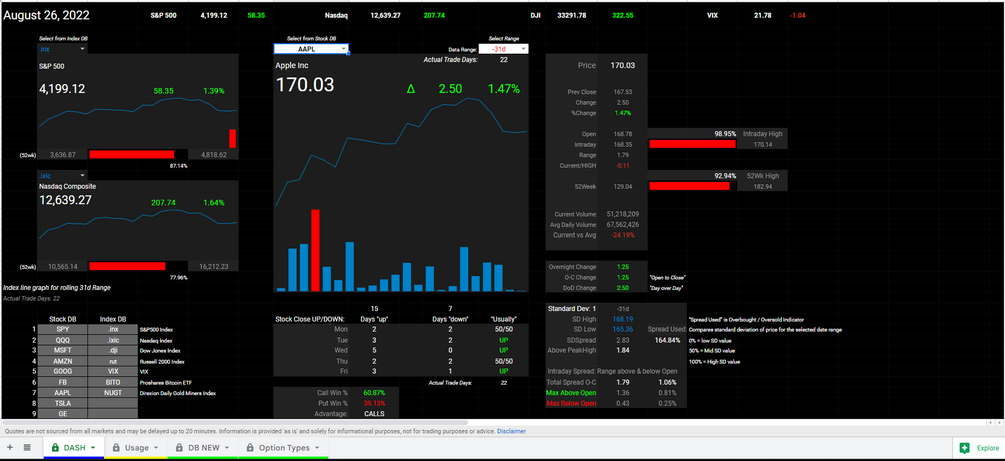Screen dimensions: 1005x461
Task: Switch to the DASH sheet tab
Action: 73,448
